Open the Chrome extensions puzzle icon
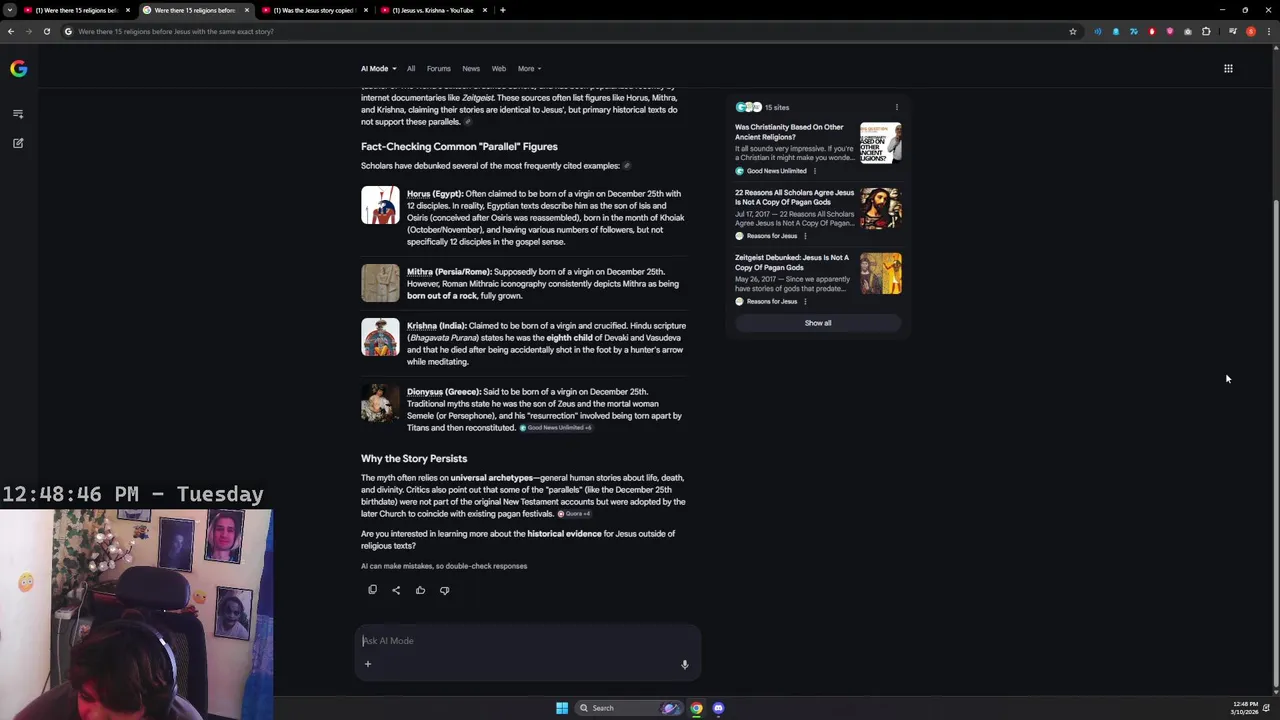This screenshot has height=720, width=1280. [1206, 31]
